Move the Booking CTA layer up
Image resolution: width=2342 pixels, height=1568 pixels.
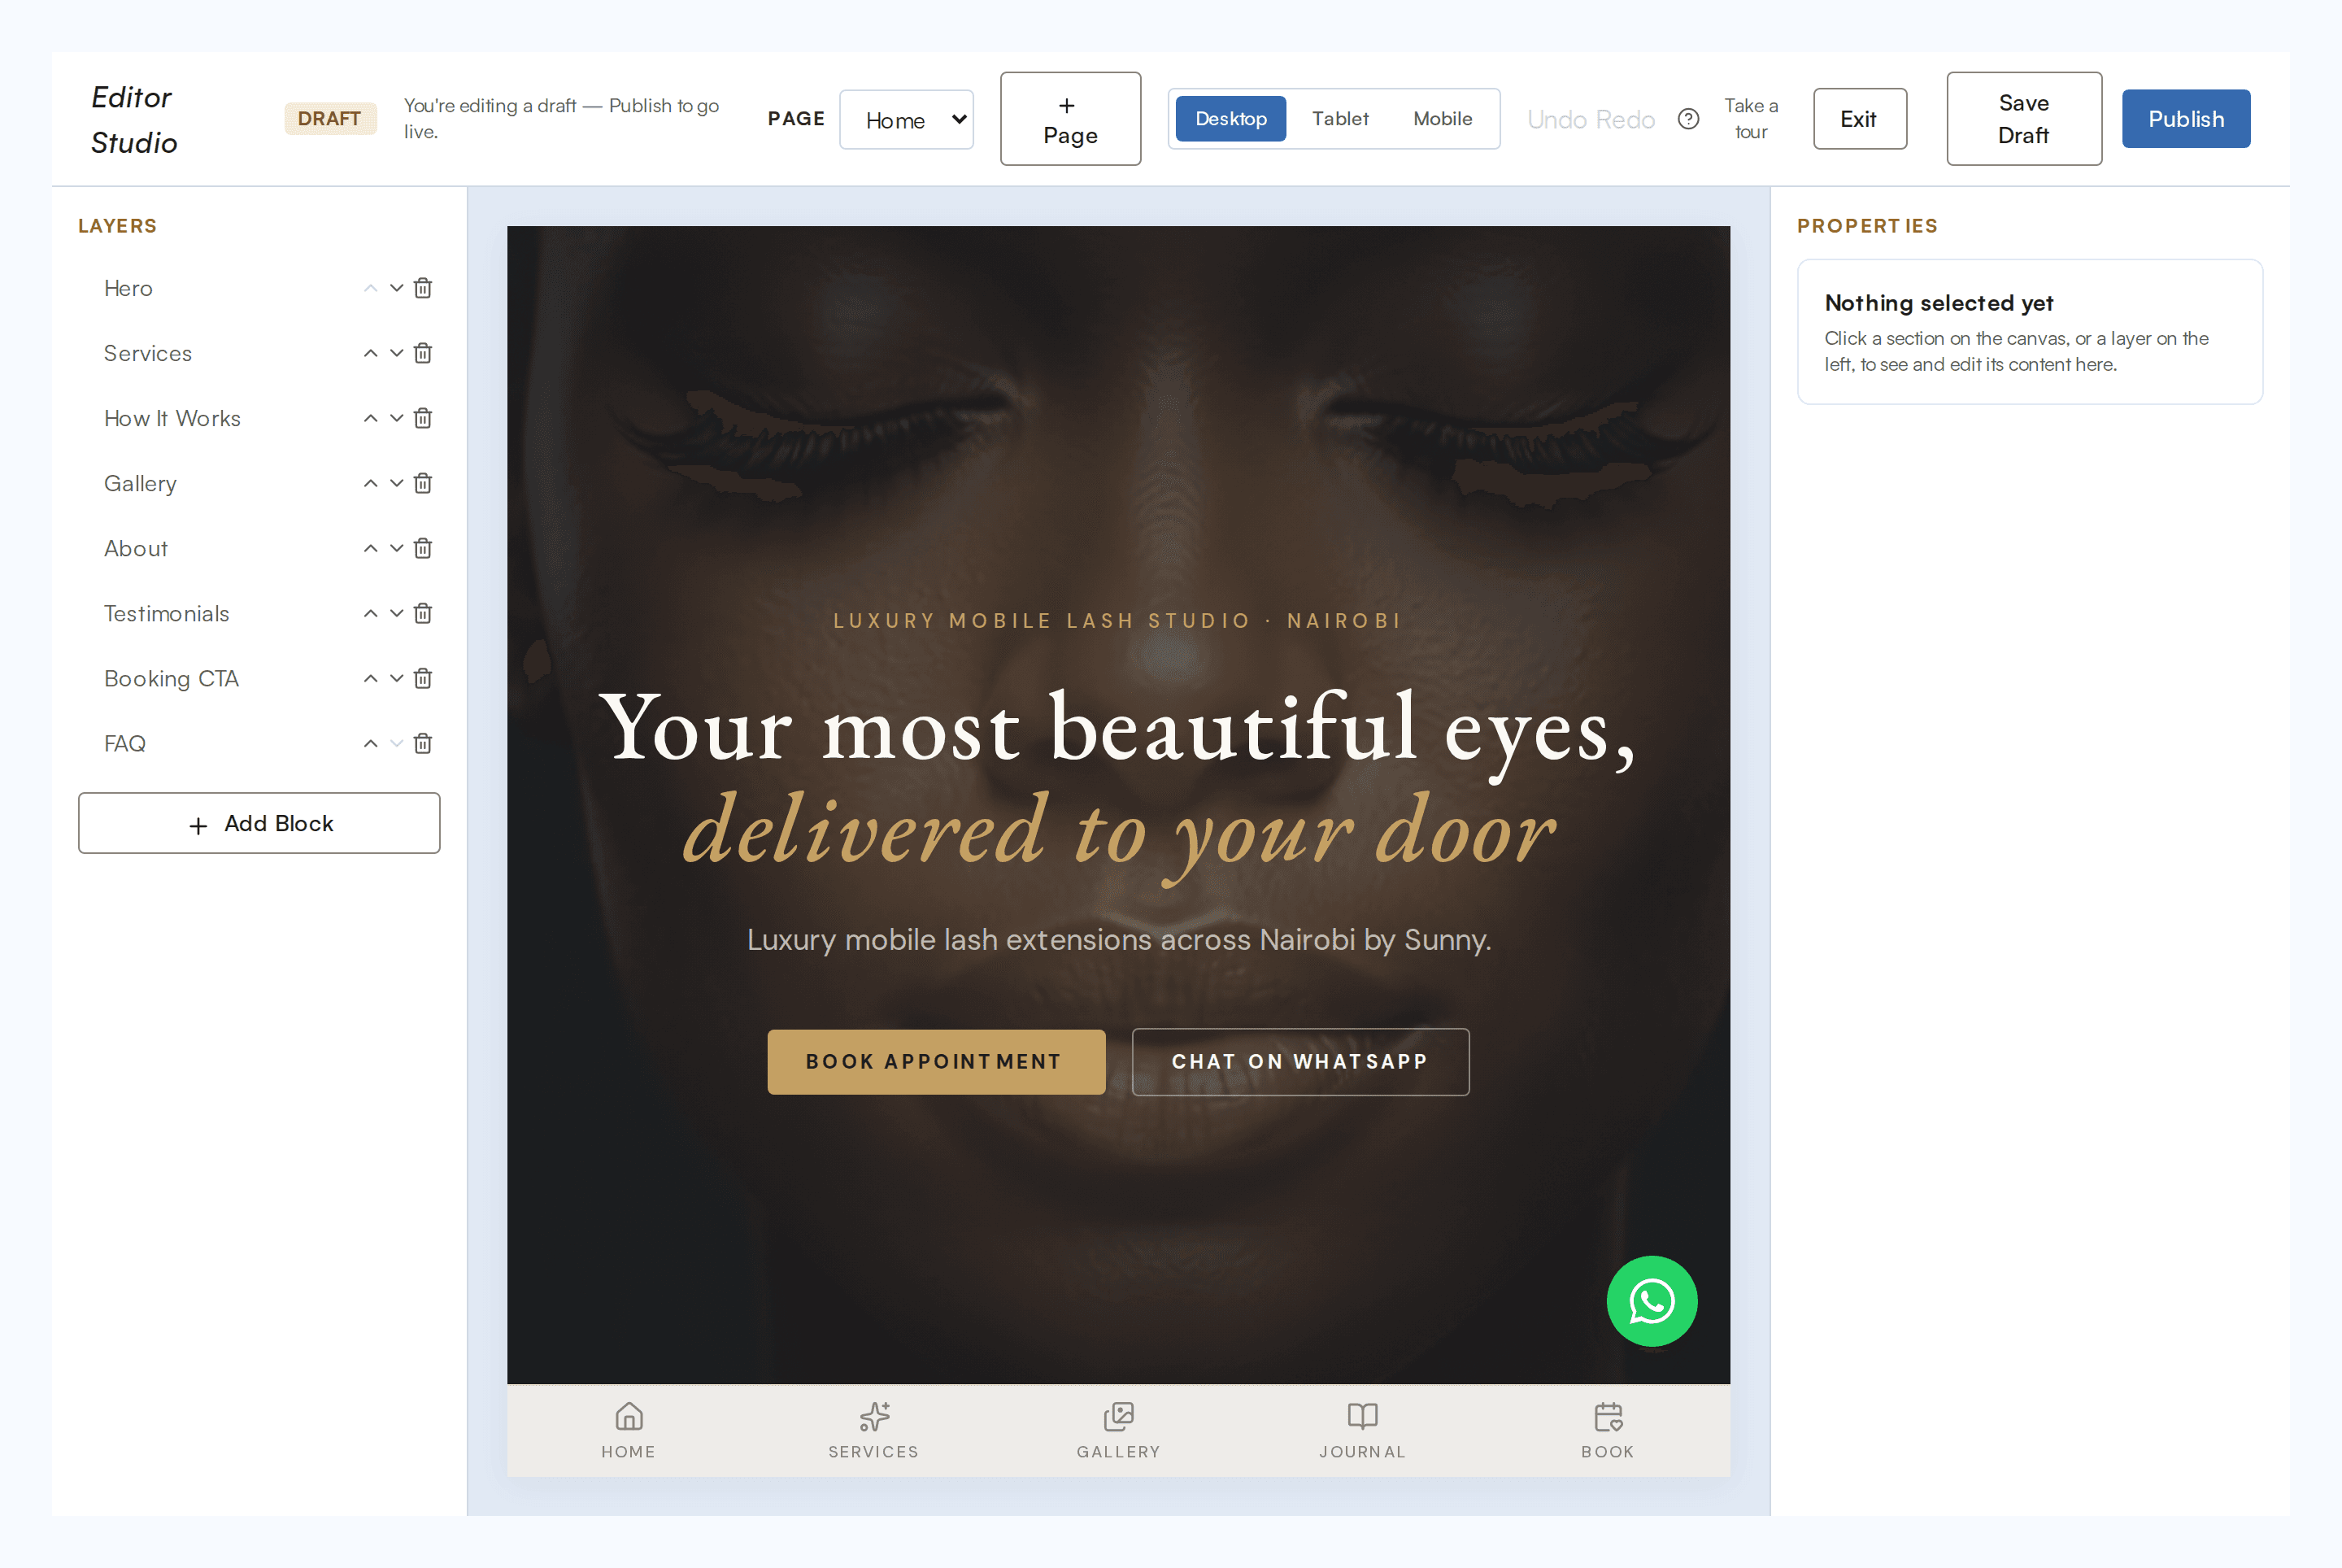pyautogui.click(x=370, y=678)
